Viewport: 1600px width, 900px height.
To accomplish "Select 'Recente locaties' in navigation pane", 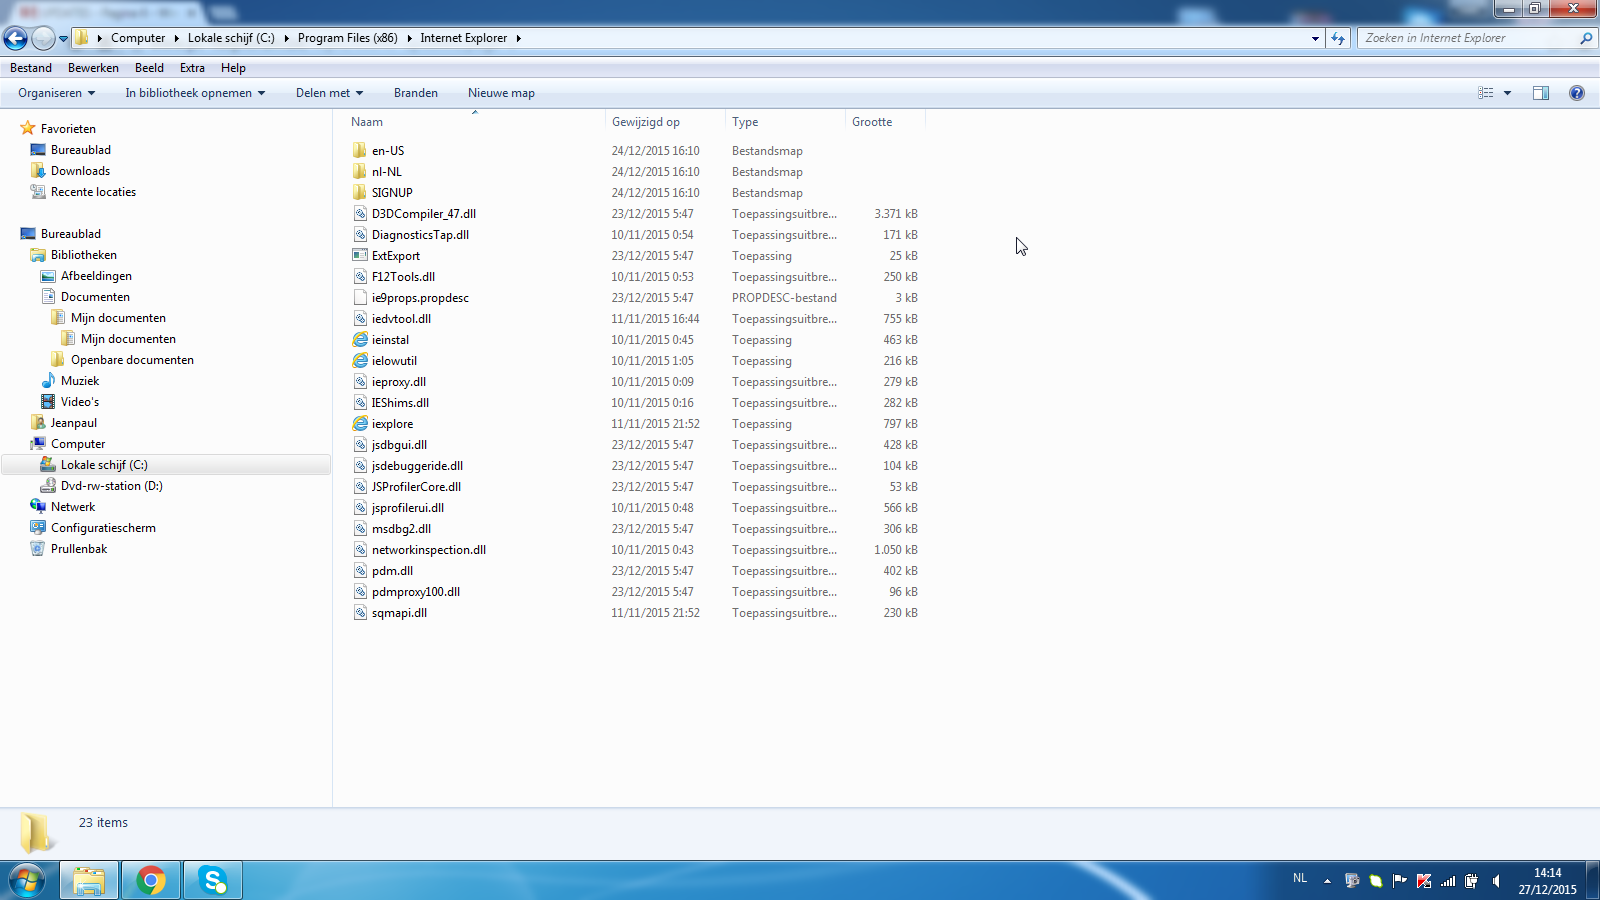I will [x=93, y=192].
